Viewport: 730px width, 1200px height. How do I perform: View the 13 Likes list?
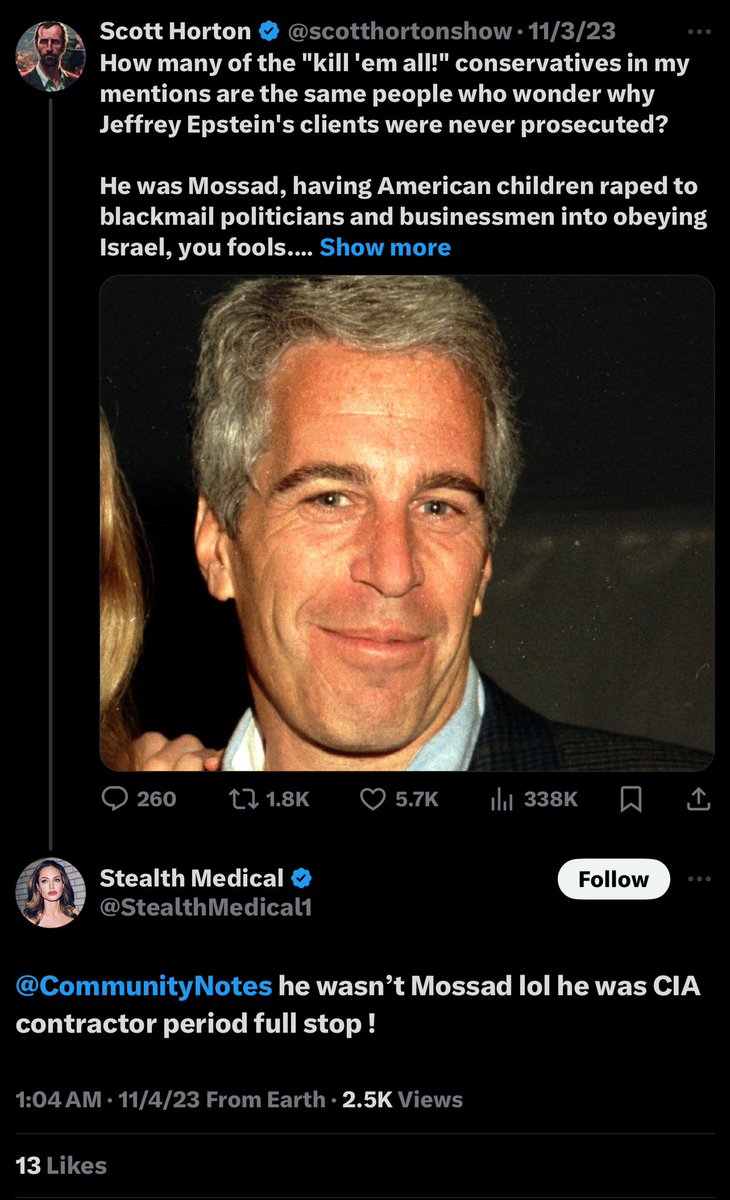(x=61, y=1165)
